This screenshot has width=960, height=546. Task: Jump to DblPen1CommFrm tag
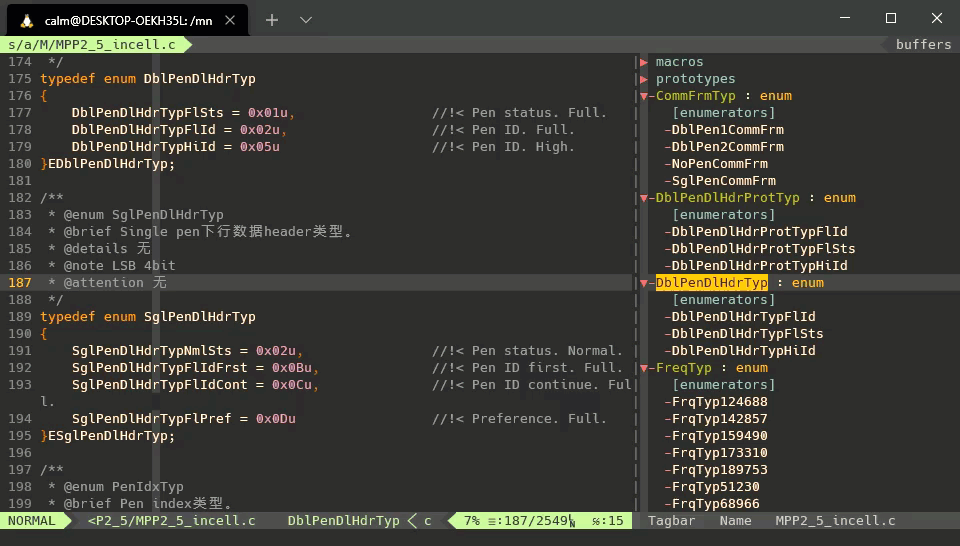tap(727, 130)
